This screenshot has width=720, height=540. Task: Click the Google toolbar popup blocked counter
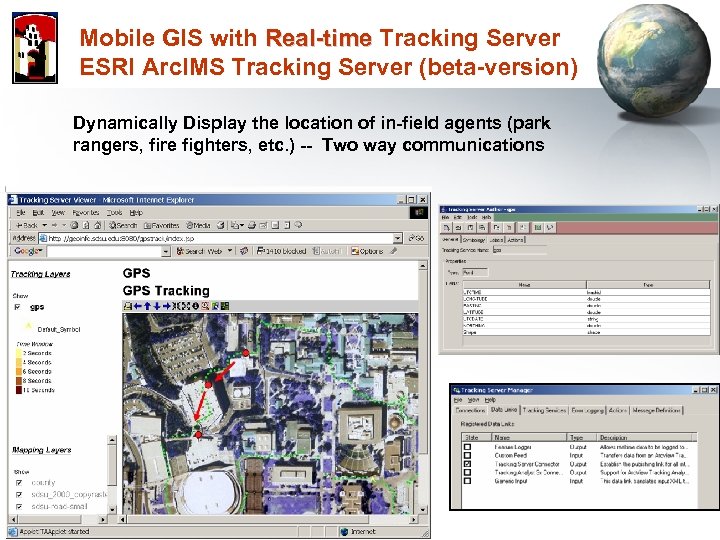point(281,251)
